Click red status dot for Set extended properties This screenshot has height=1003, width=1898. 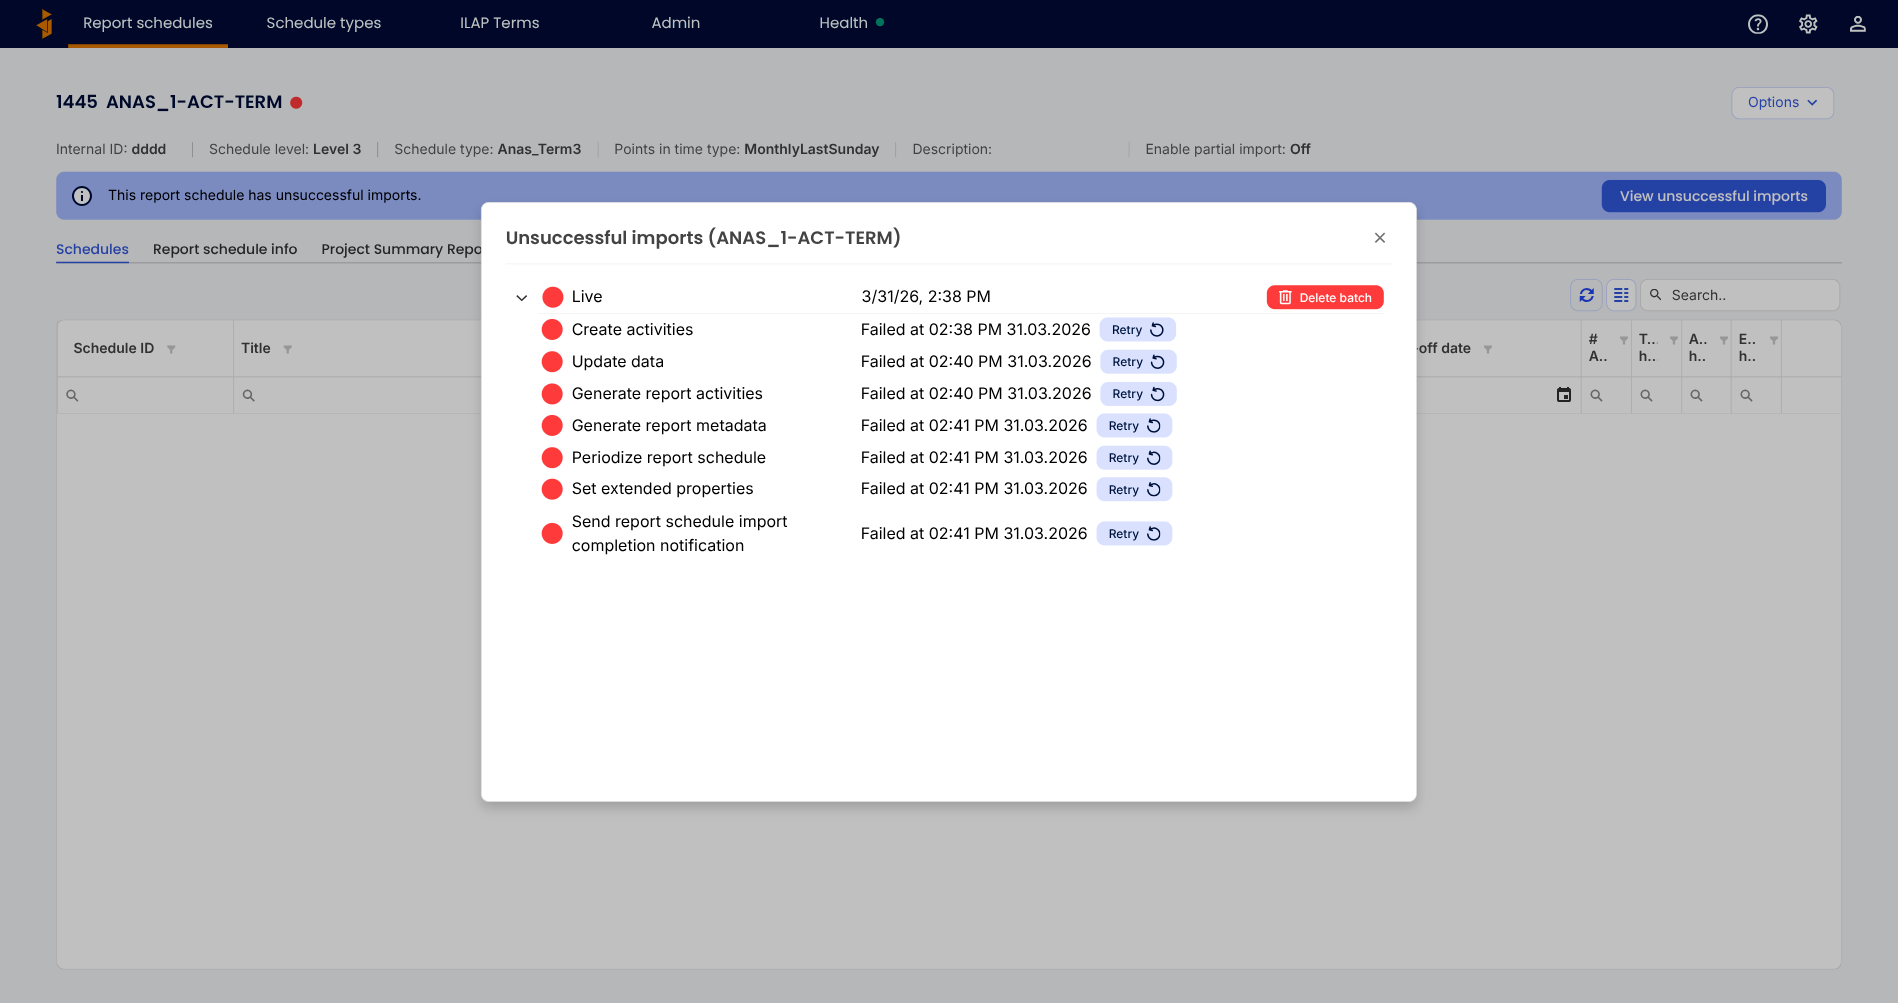(552, 489)
